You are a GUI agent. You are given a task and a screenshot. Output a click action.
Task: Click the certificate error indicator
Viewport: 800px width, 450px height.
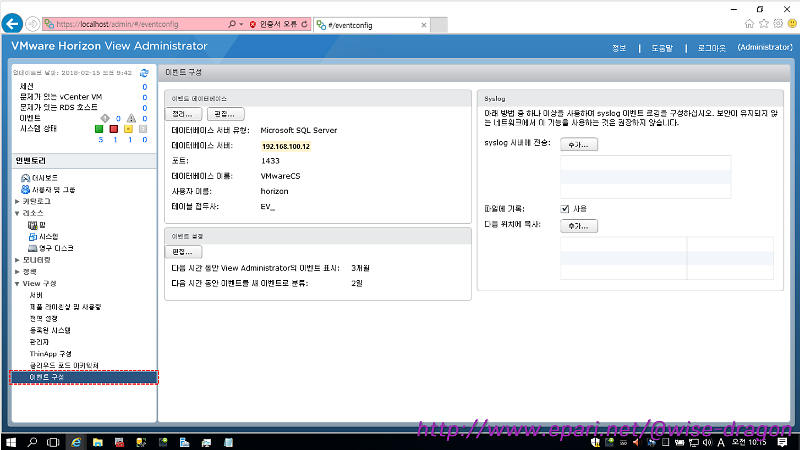click(273, 24)
